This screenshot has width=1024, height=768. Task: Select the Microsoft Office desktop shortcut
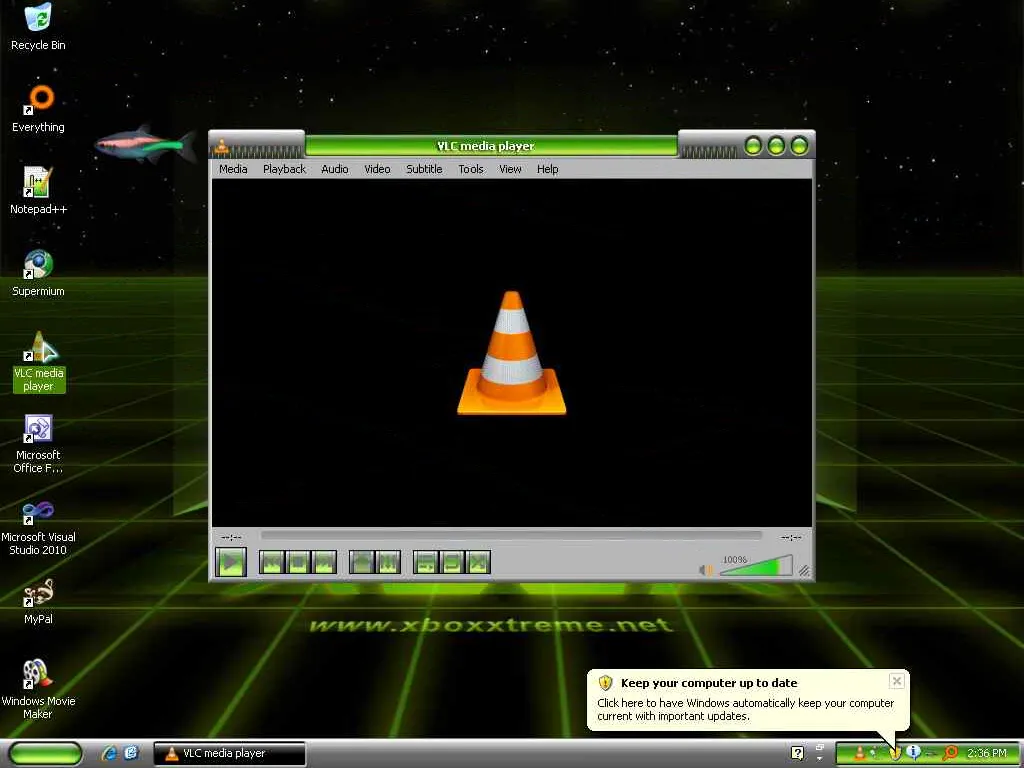(38, 444)
